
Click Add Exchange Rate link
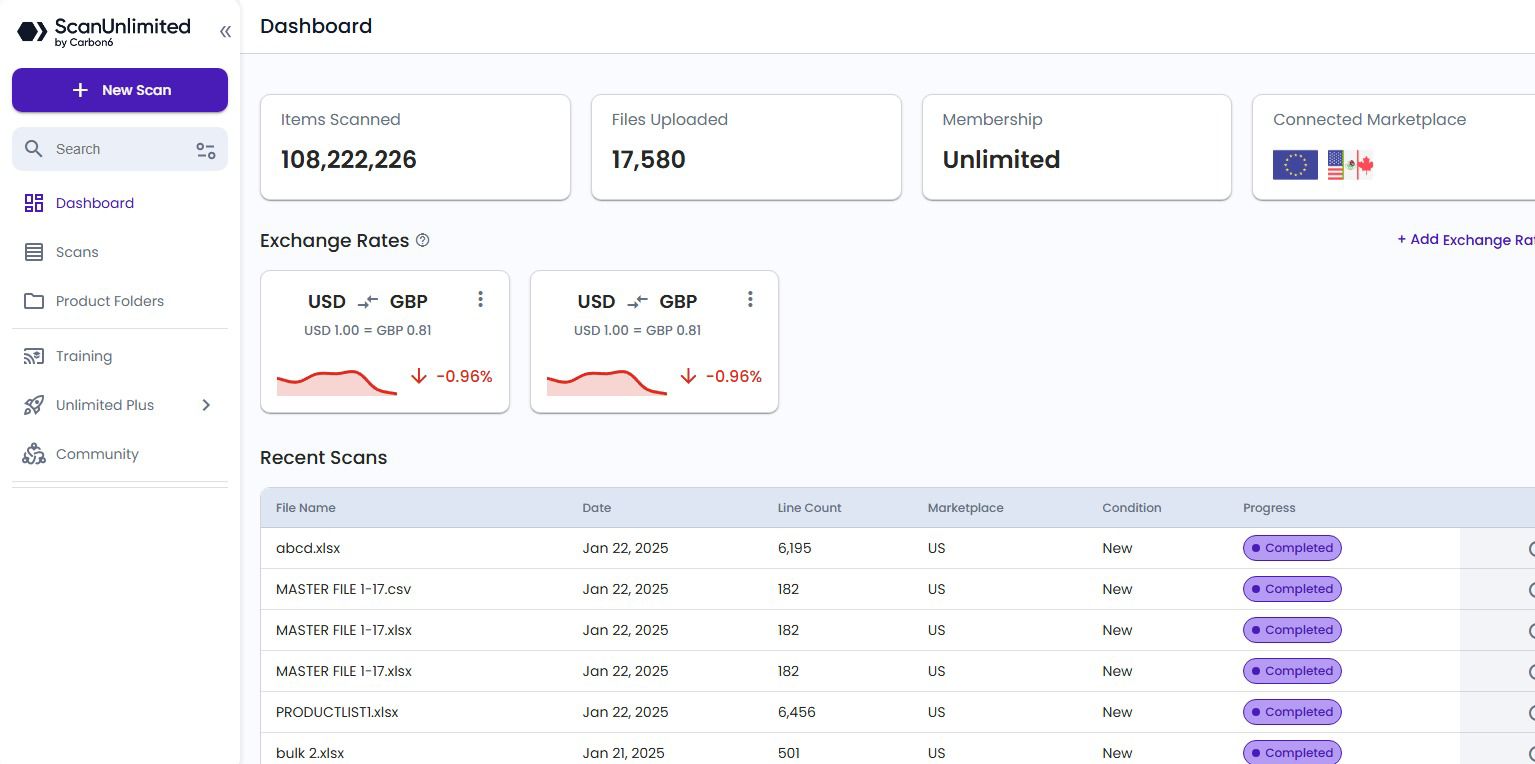tap(1466, 240)
